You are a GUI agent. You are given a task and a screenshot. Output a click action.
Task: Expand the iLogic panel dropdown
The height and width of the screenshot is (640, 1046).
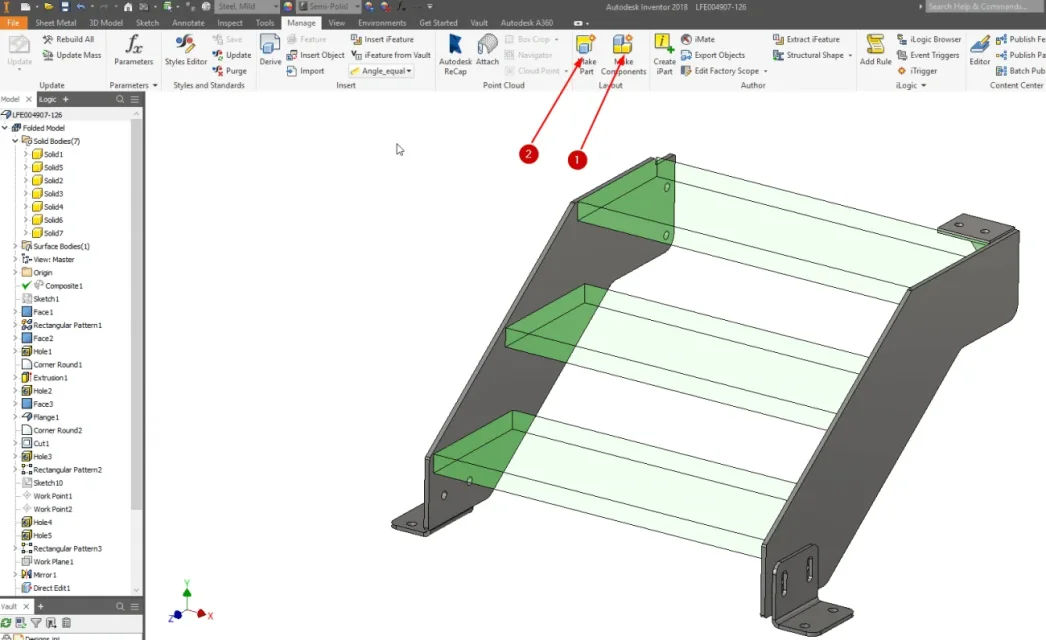tap(923, 85)
